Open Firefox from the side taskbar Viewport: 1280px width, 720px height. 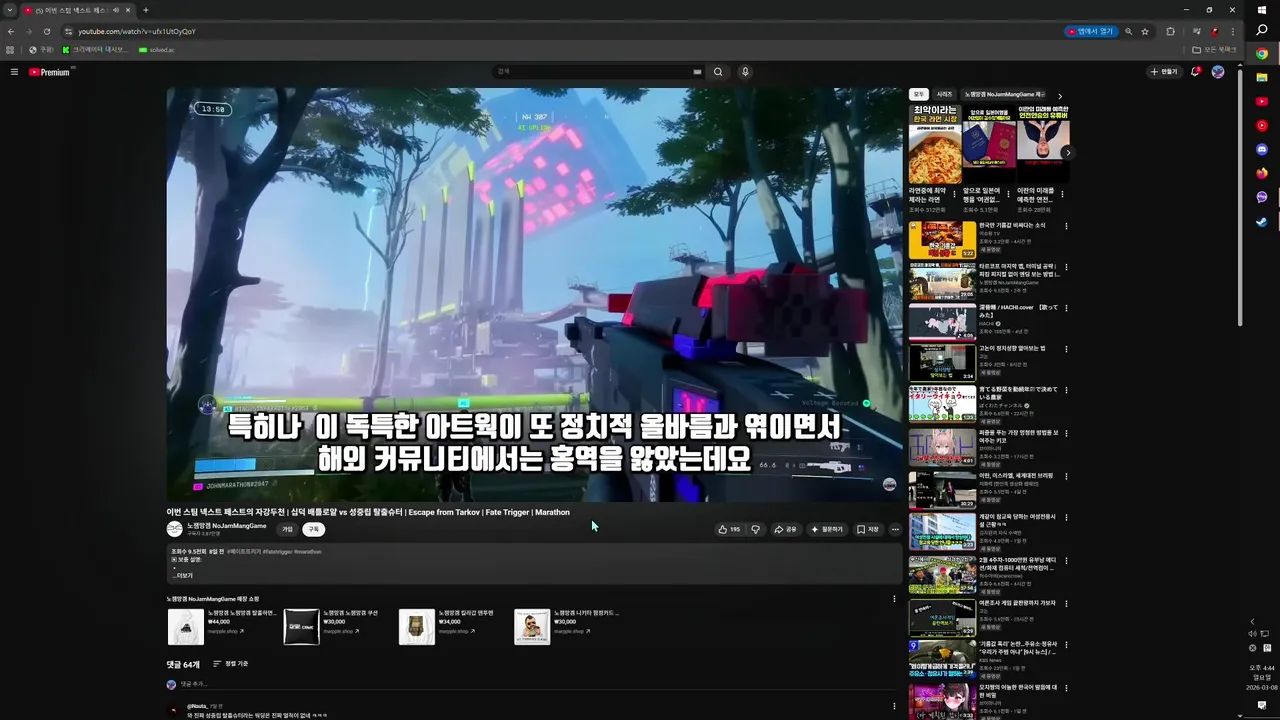pos(1262,173)
